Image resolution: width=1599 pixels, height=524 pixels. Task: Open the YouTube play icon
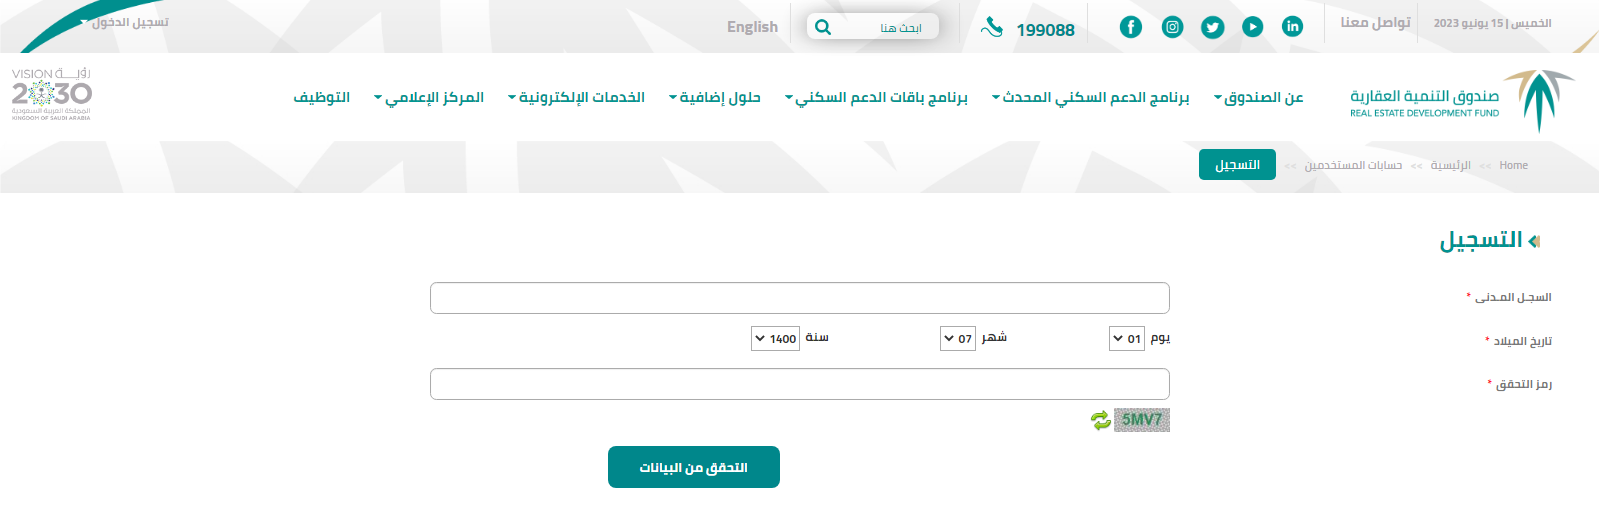coord(1252,27)
